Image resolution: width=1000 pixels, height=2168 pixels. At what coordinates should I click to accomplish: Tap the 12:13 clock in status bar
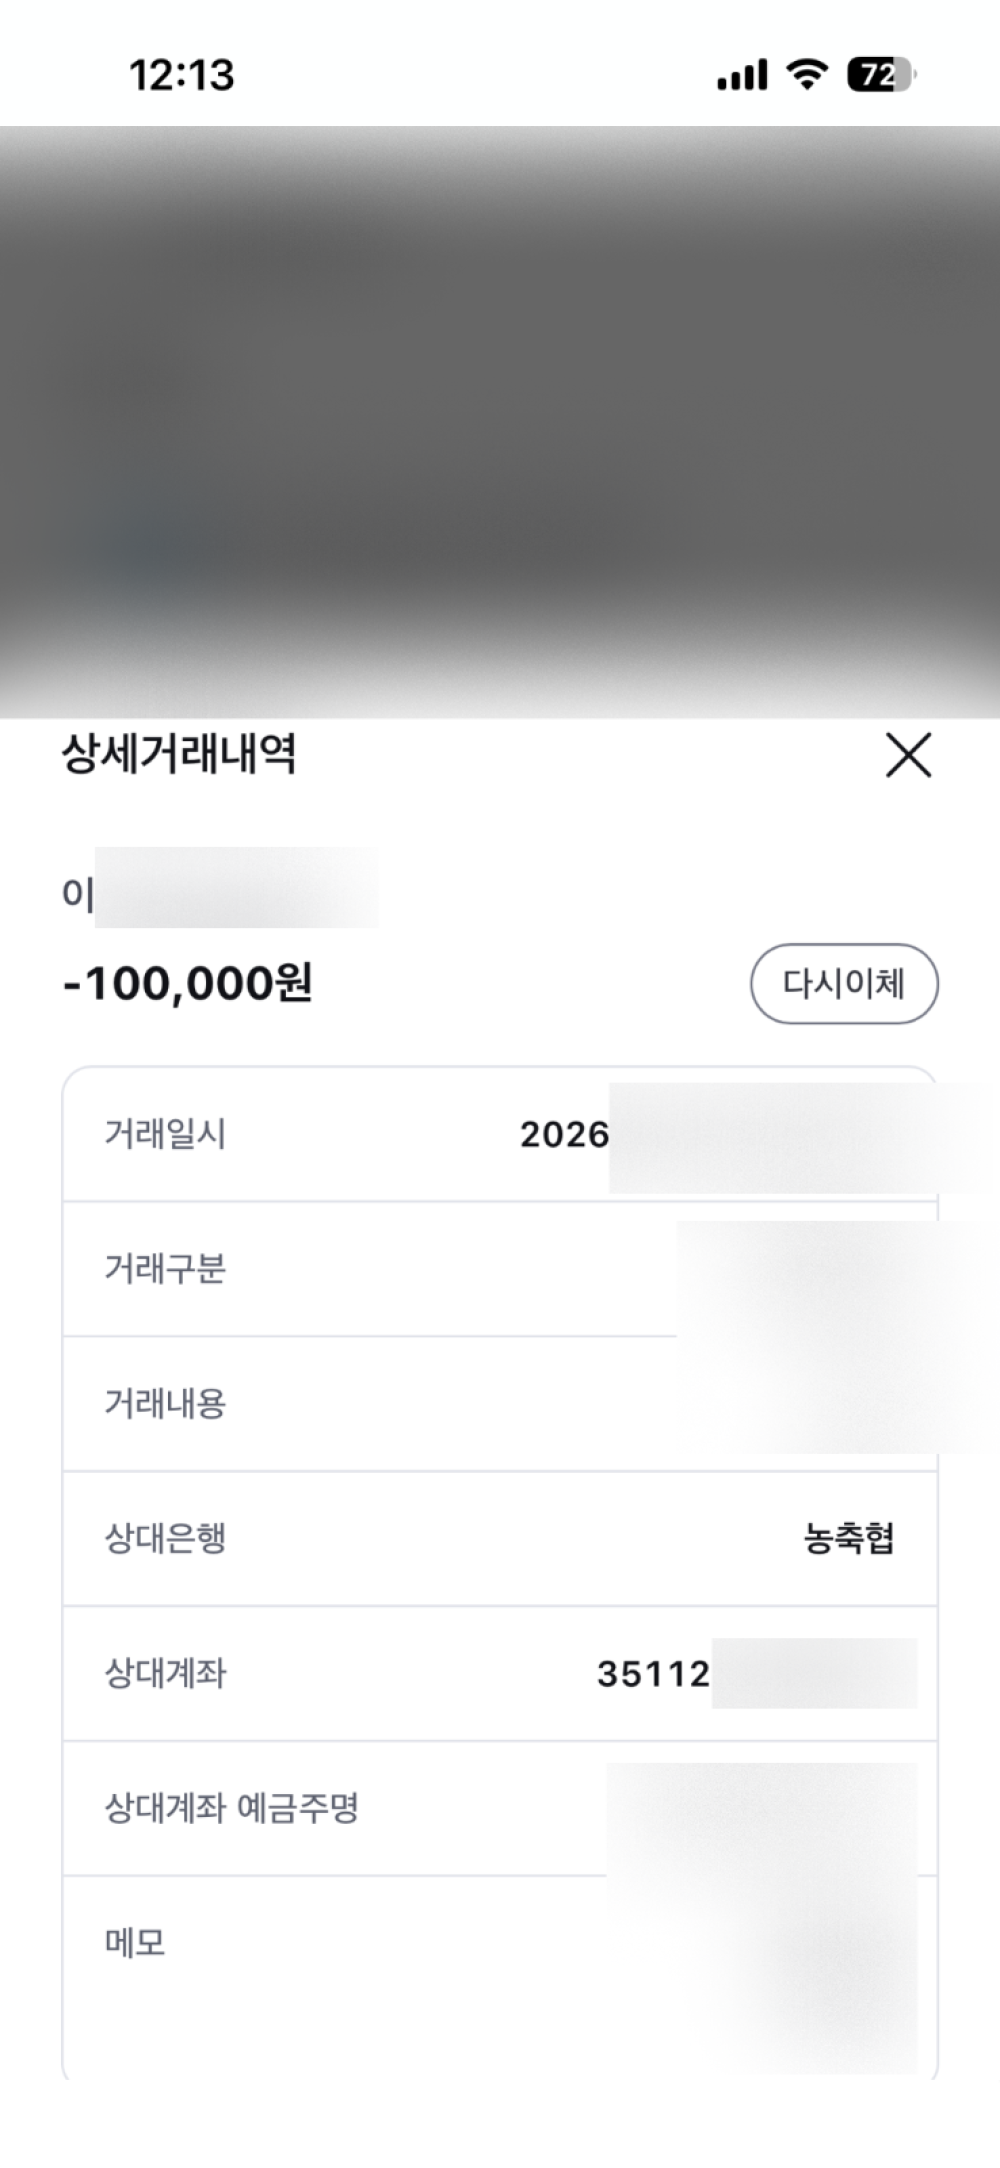[x=182, y=75]
